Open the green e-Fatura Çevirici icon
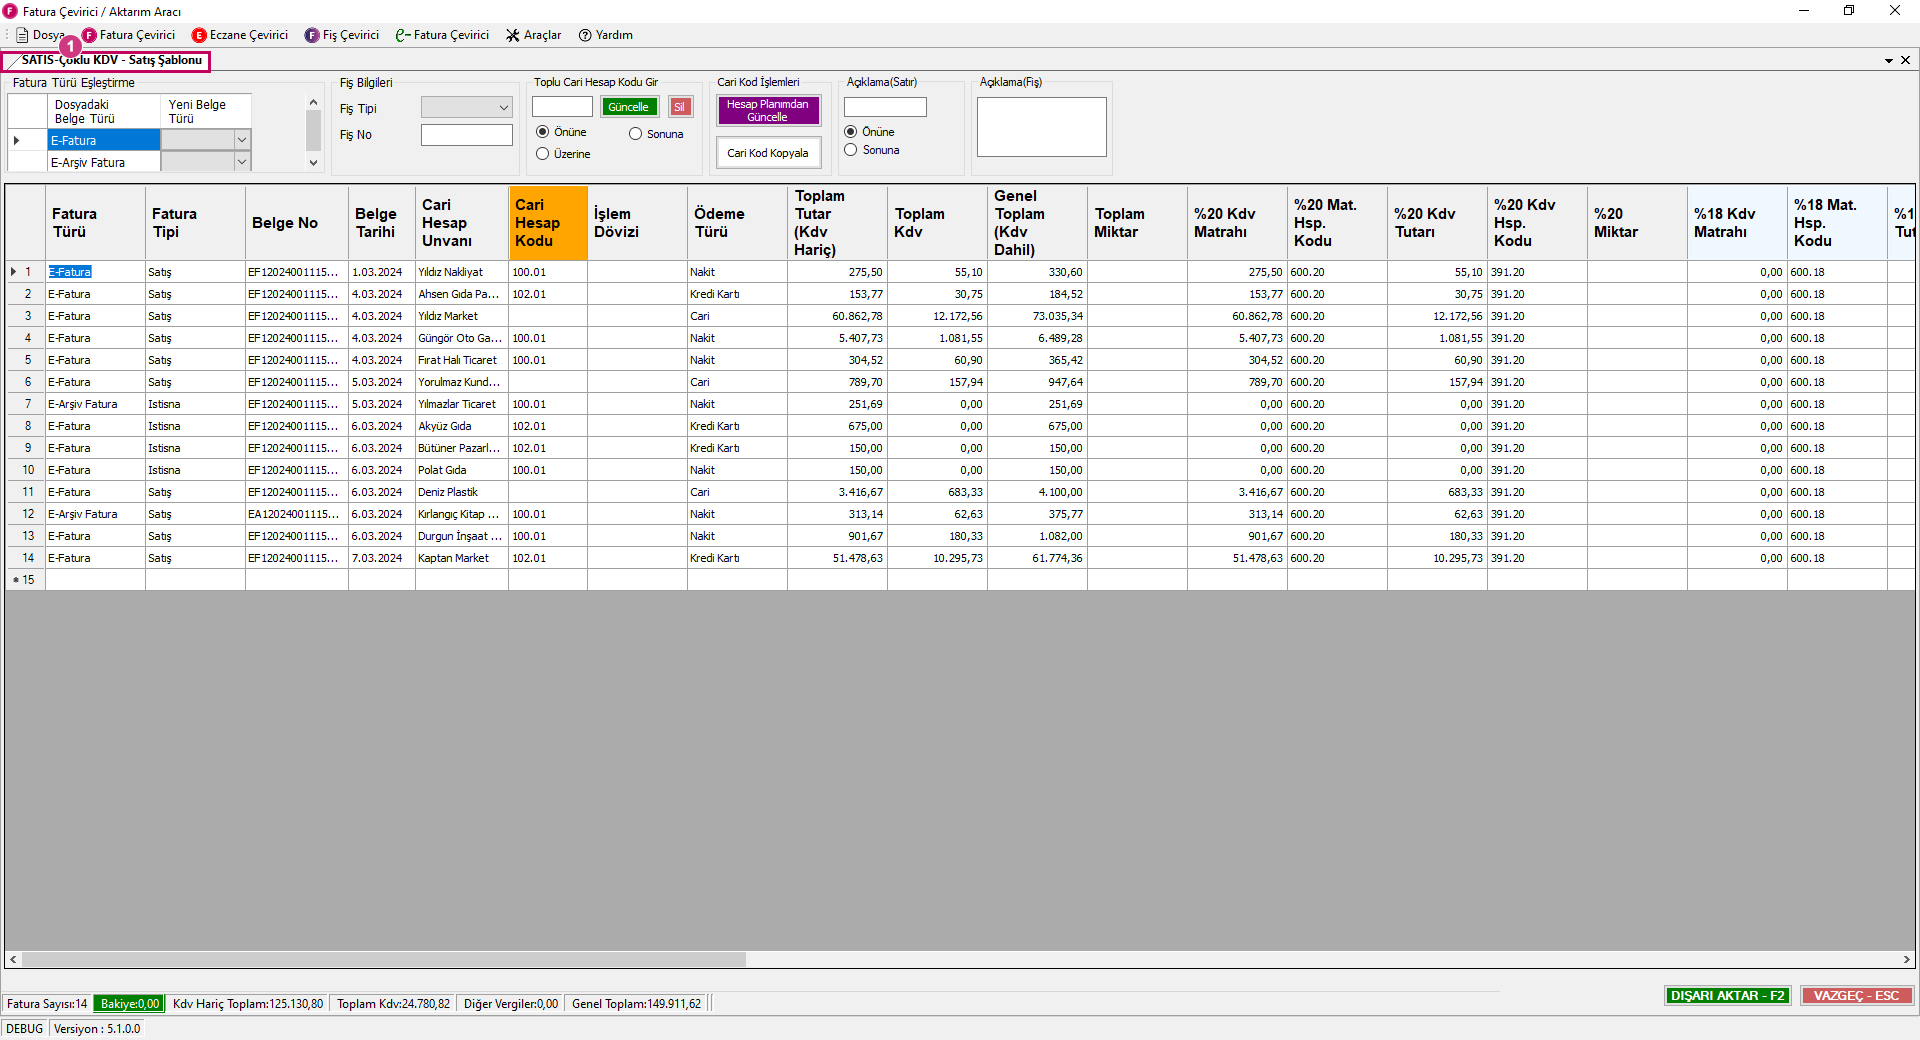 tap(402, 35)
